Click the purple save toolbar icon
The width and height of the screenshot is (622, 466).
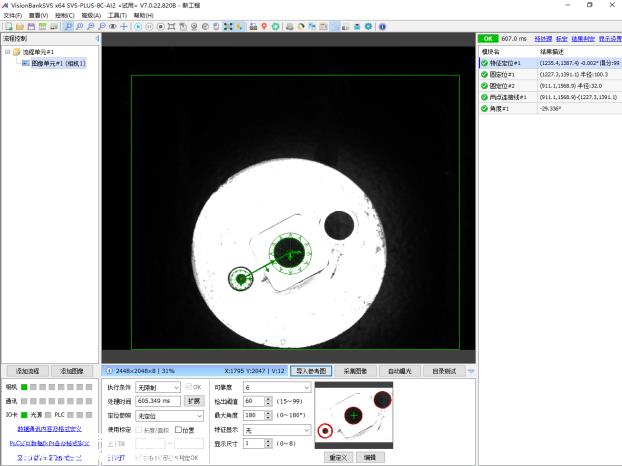click(x=31, y=27)
